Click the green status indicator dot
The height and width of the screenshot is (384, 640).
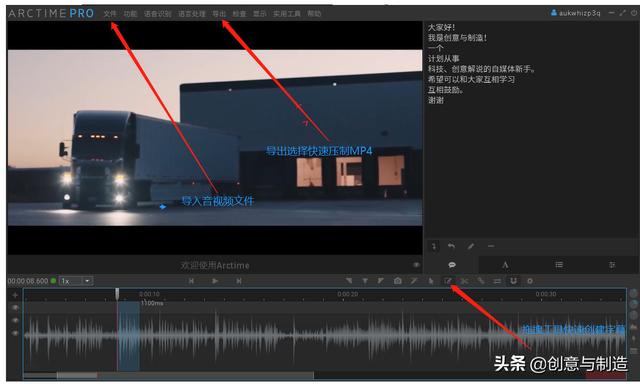coord(53,281)
